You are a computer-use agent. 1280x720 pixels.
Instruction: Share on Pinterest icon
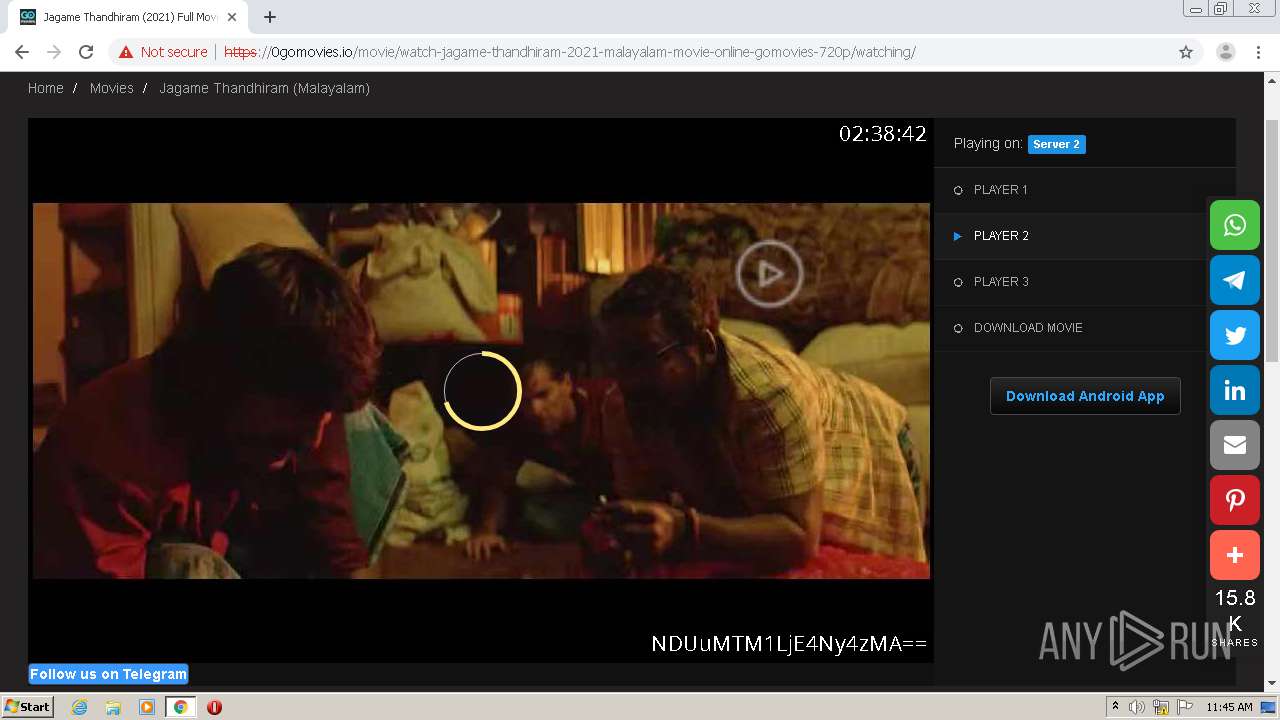pos(1235,500)
